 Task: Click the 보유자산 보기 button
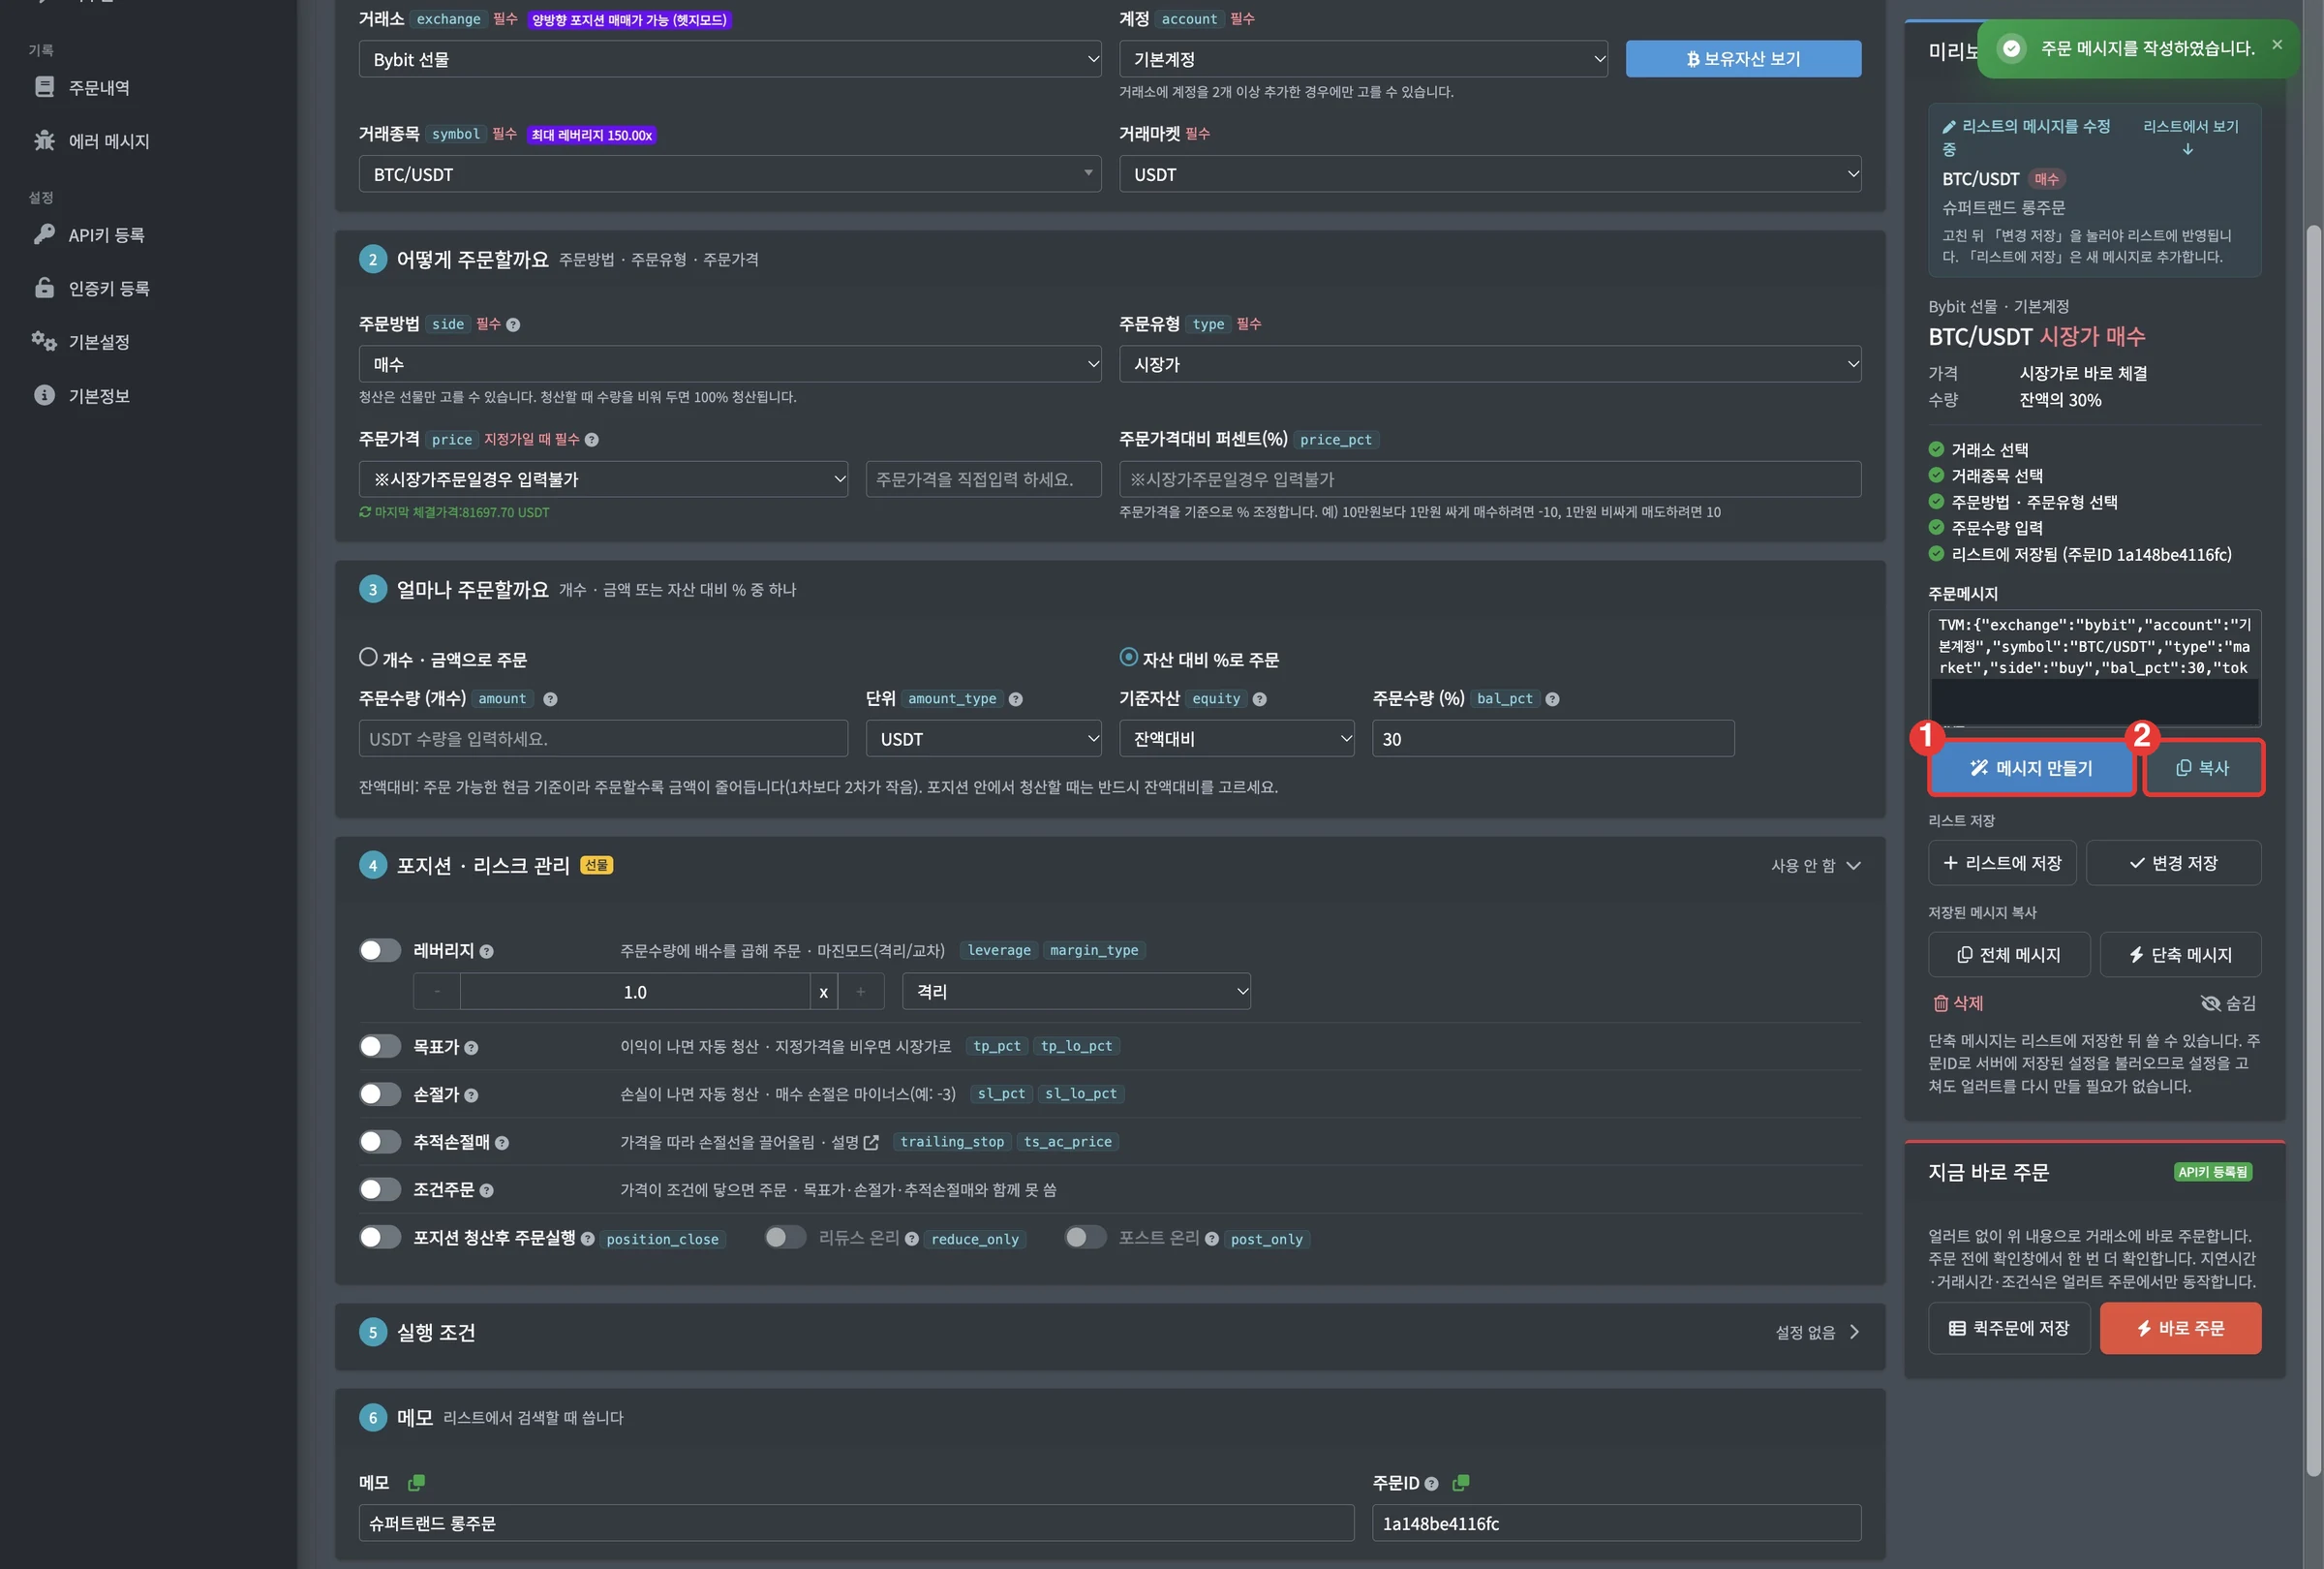[1743, 59]
